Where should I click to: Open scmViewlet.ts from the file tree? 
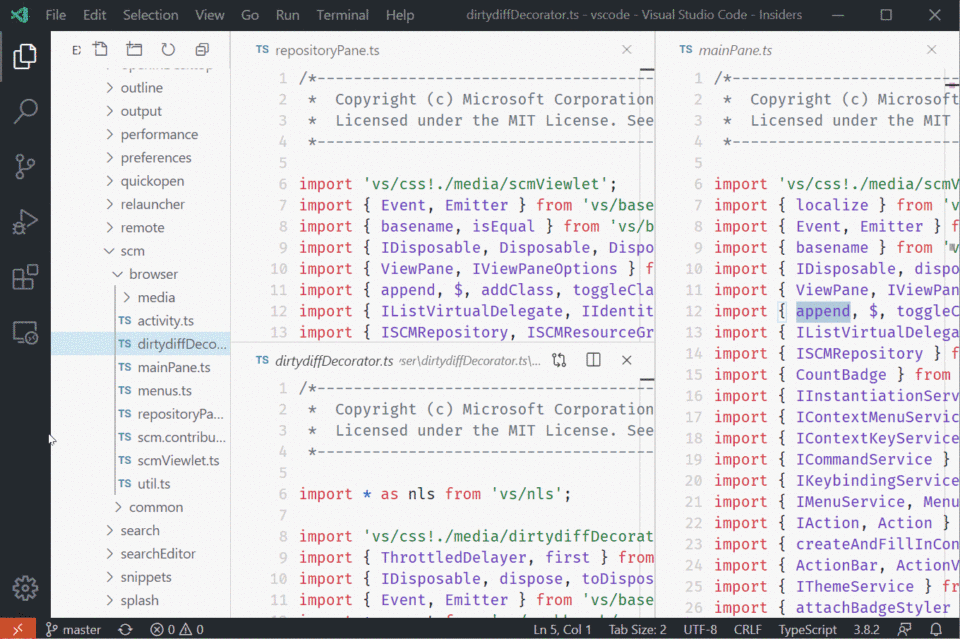pyautogui.click(x=178, y=461)
